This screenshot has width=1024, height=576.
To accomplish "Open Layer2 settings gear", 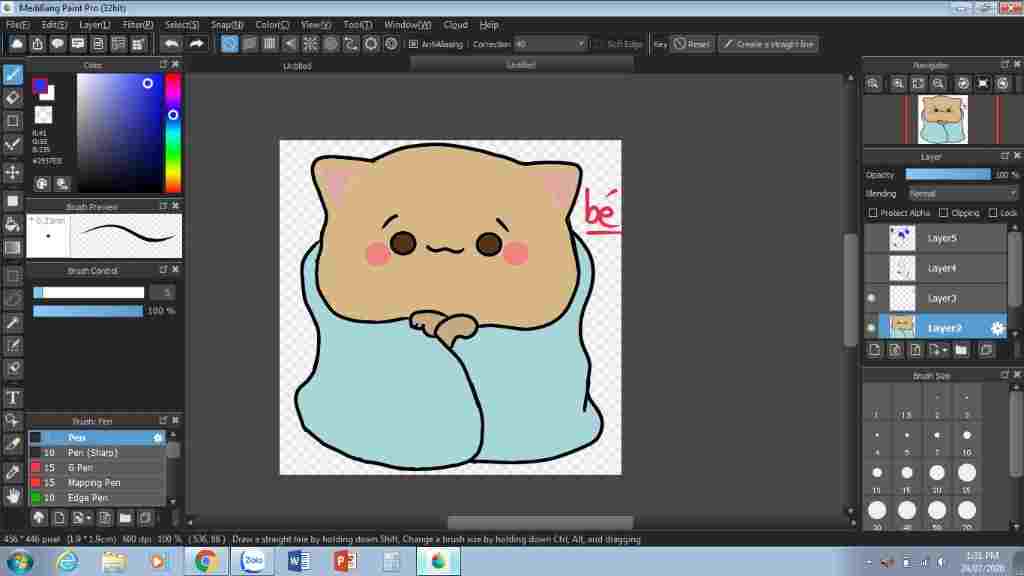I will tap(997, 328).
